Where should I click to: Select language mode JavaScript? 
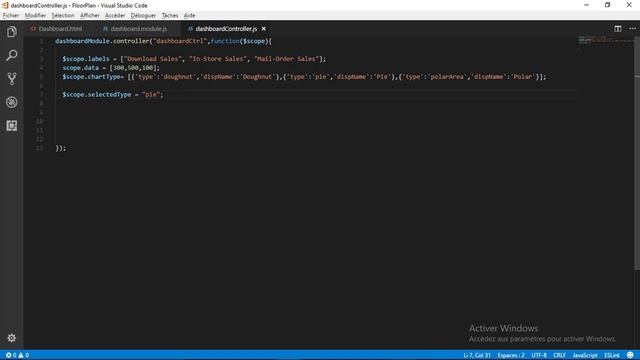585,355
